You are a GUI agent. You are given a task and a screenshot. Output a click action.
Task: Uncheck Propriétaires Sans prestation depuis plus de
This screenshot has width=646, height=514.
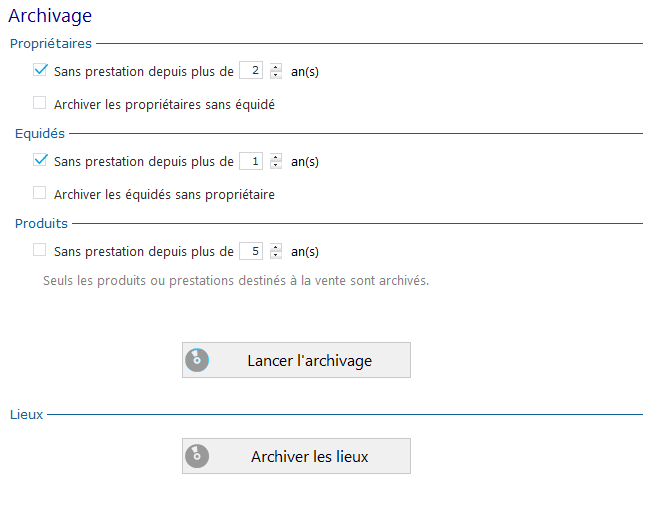coord(40,70)
